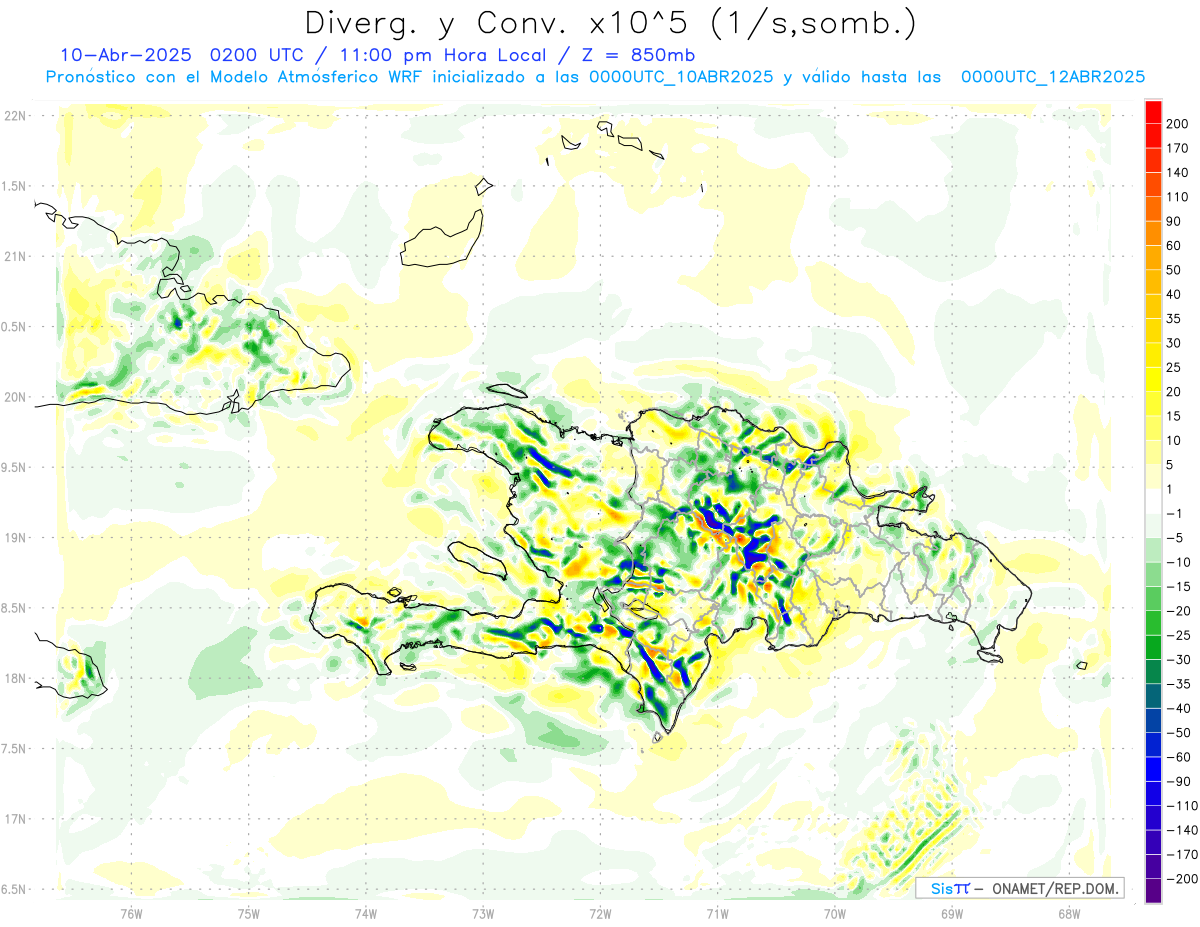
Task: Click the '69W' longitude axis label
Action: pyautogui.click(x=952, y=914)
